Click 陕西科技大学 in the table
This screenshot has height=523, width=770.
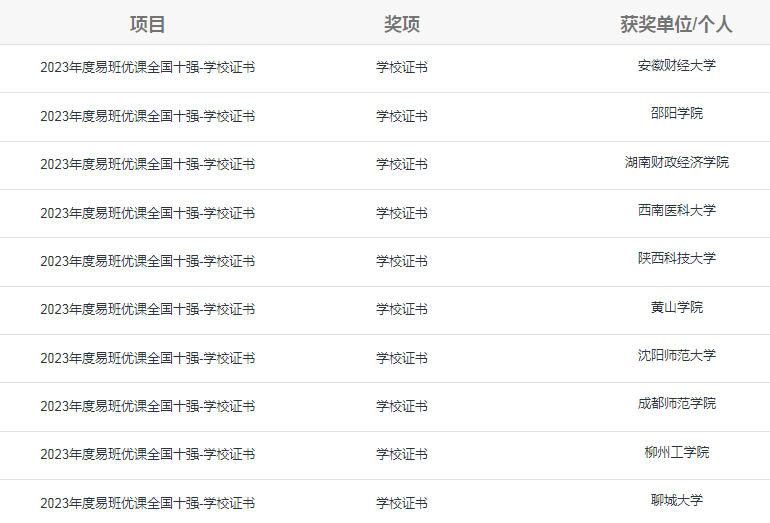tap(677, 258)
